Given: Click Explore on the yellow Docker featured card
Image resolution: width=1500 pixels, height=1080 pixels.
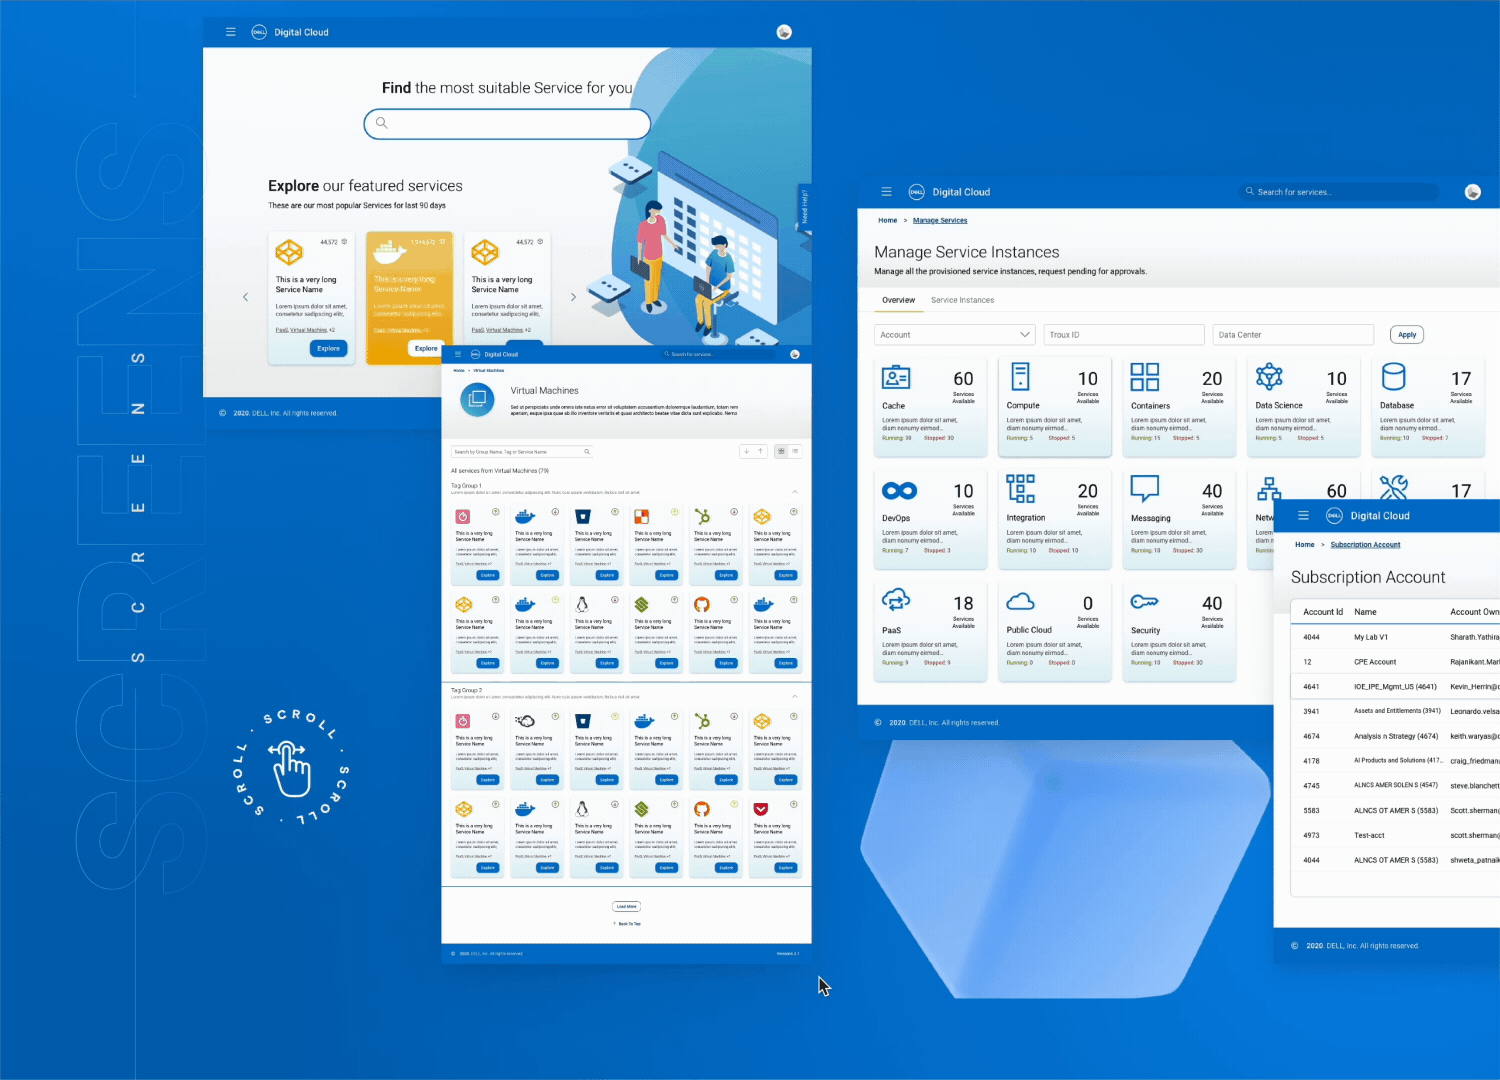Looking at the screenshot, I should click(426, 348).
